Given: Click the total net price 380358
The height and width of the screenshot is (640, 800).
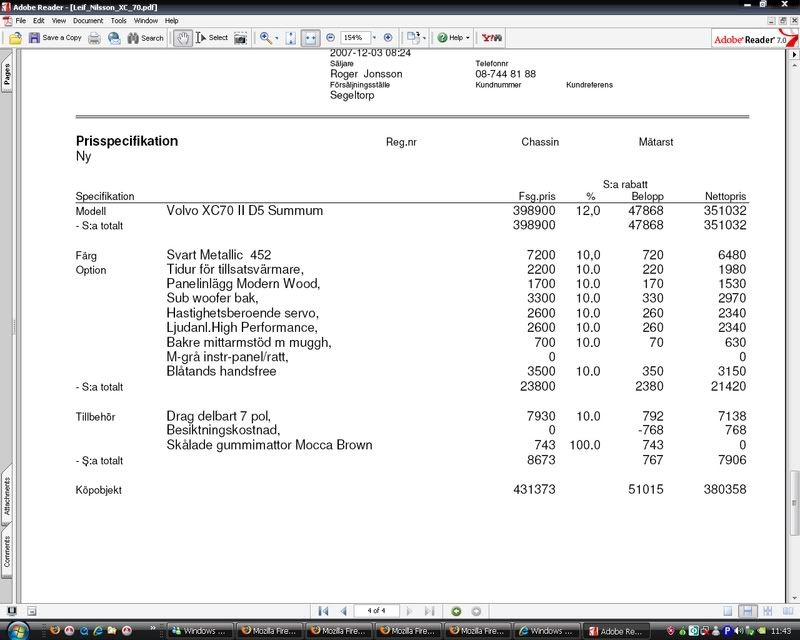Looking at the screenshot, I should pyautogui.click(x=725, y=489).
